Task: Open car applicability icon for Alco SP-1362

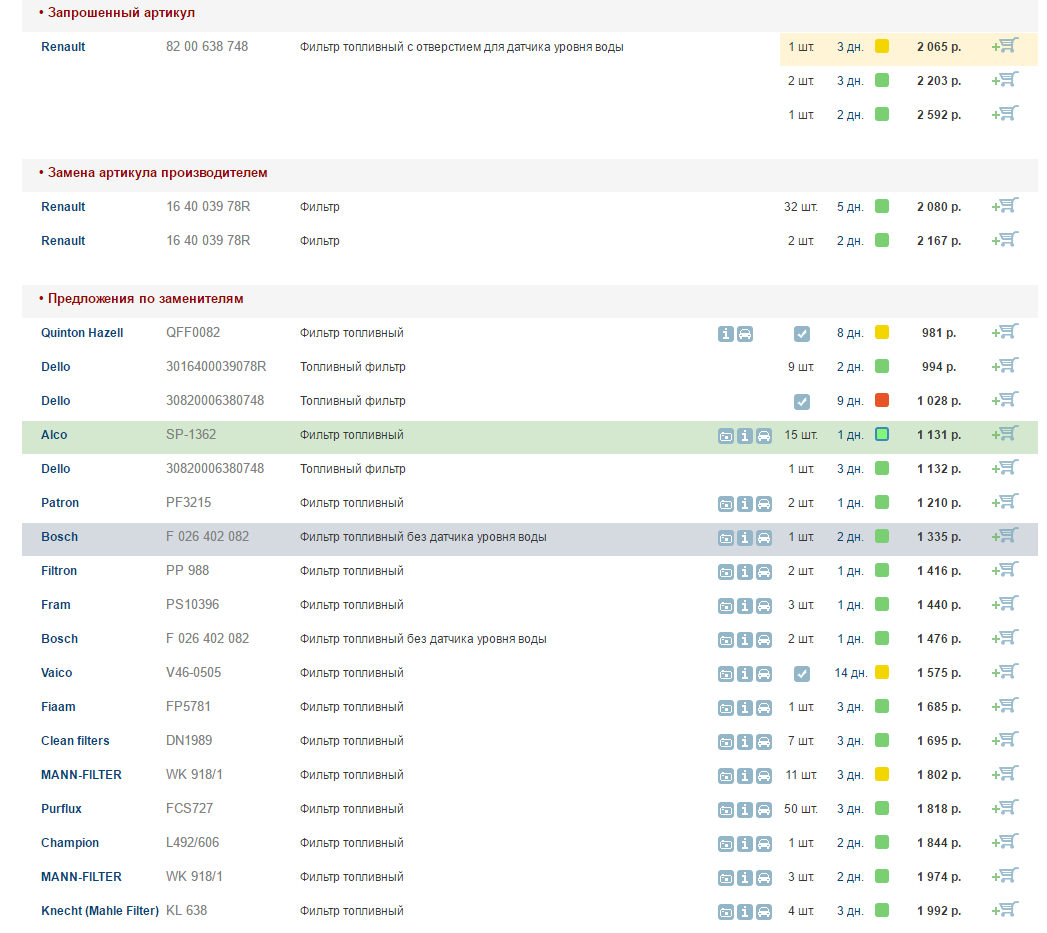Action: (764, 436)
